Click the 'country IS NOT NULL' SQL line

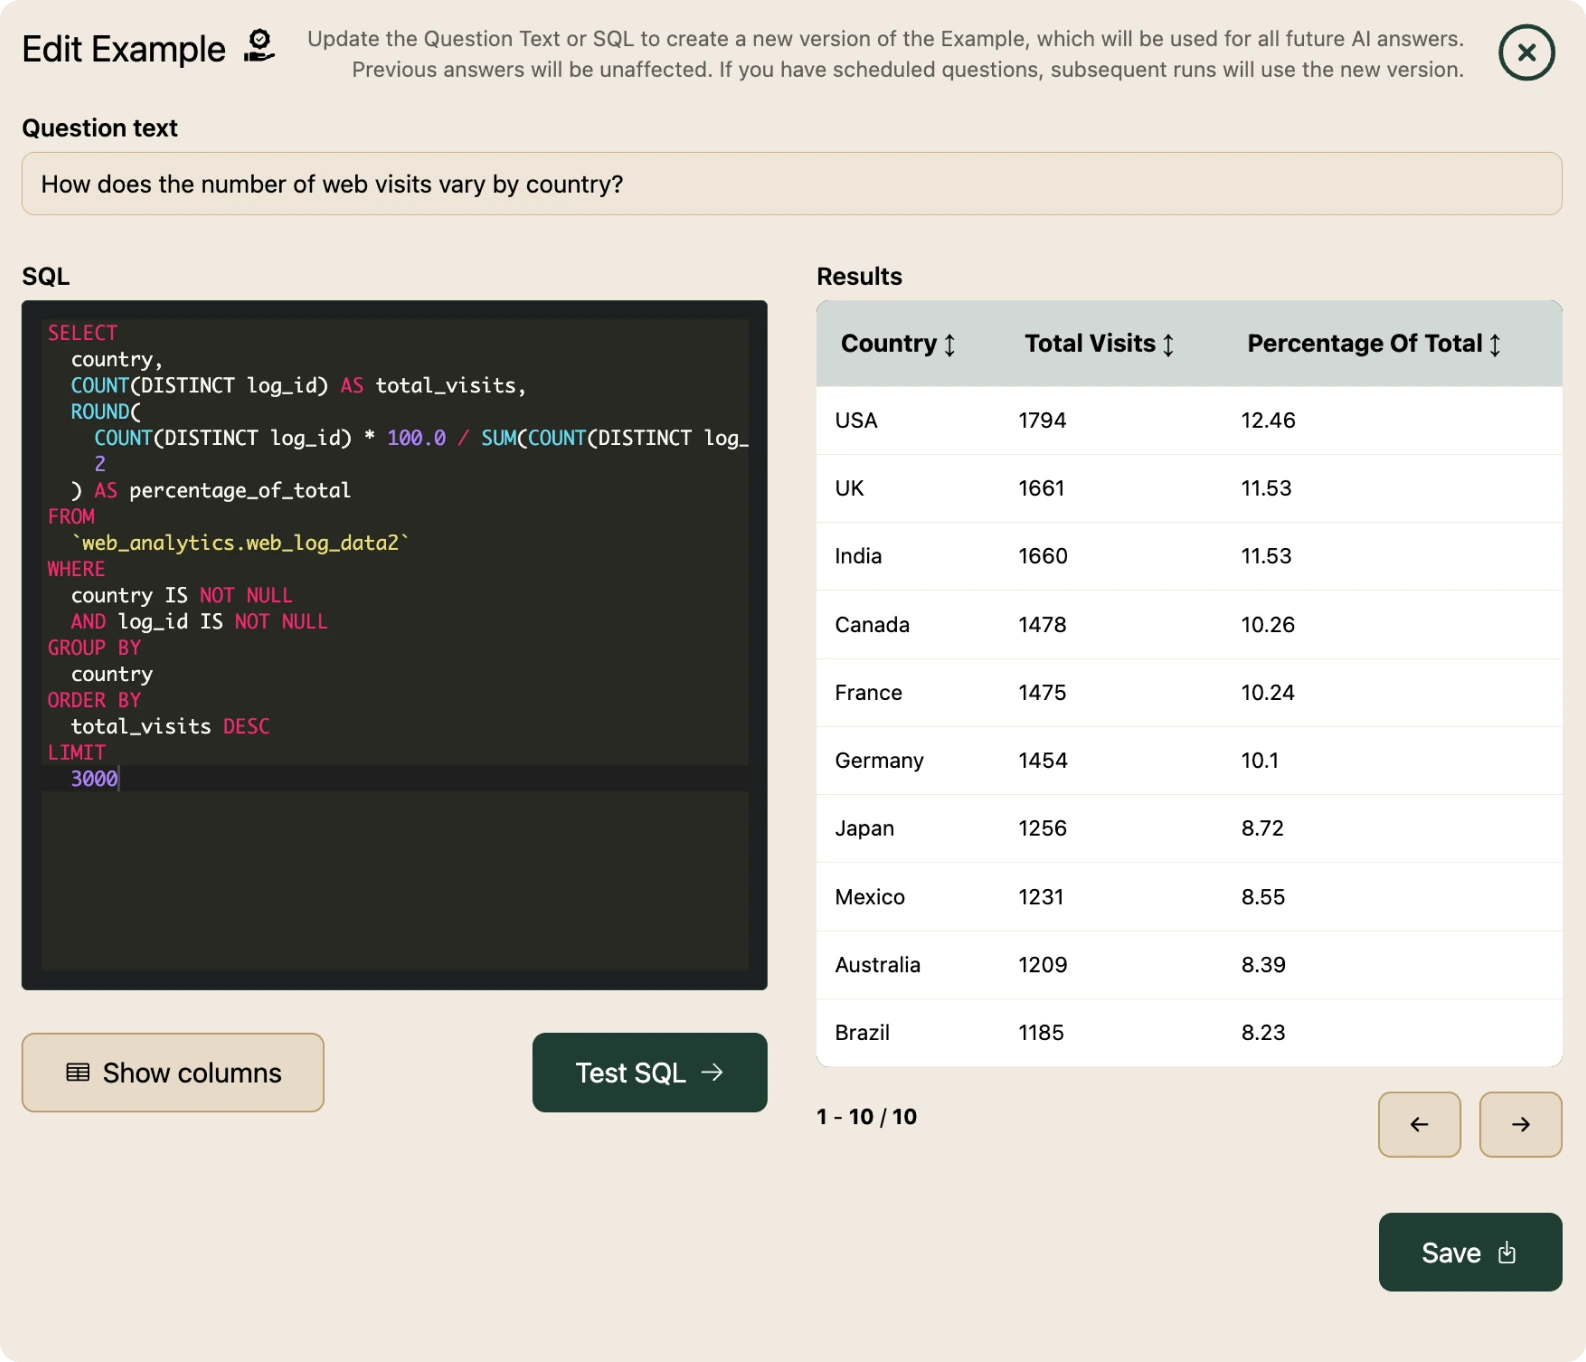pyautogui.click(x=182, y=595)
